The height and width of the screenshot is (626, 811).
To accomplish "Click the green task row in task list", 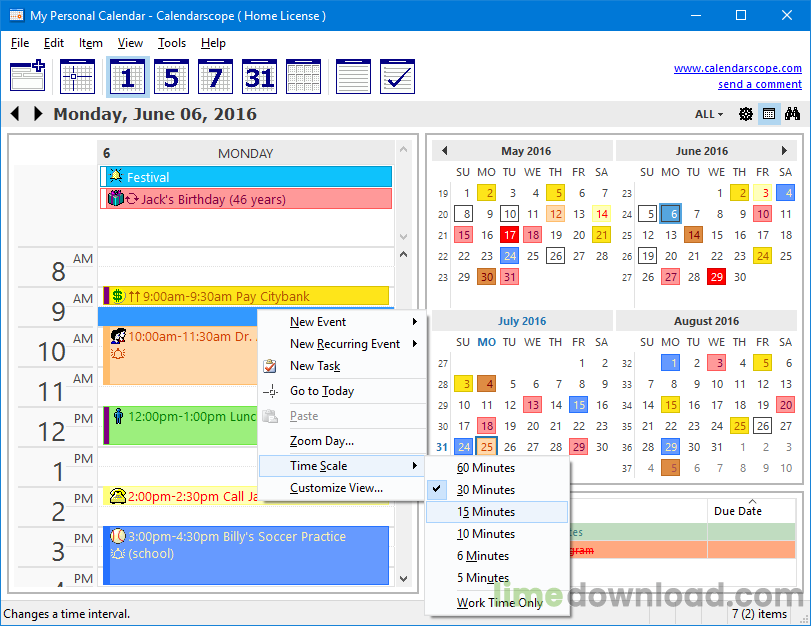I will pos(683,532).
